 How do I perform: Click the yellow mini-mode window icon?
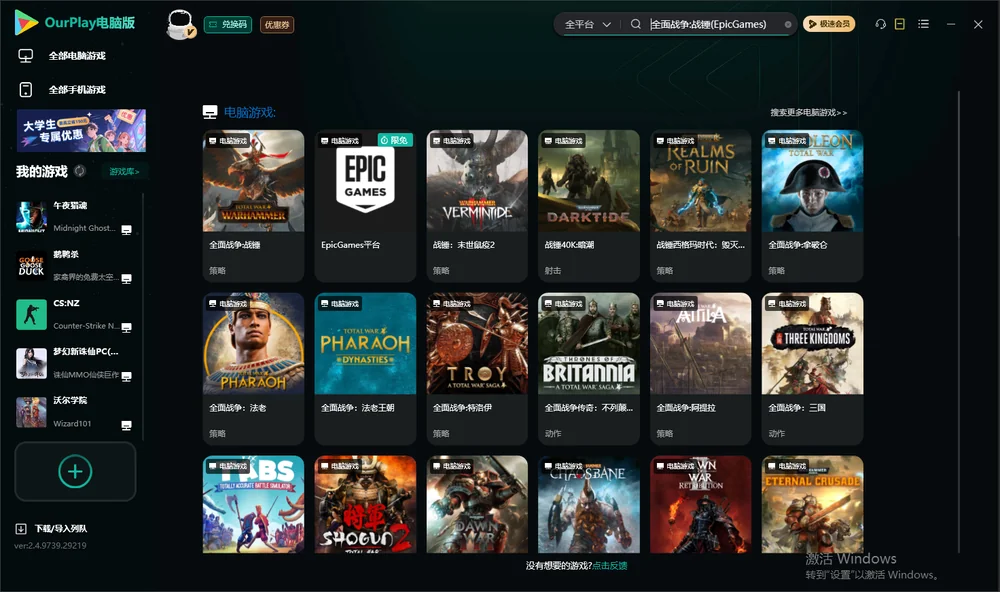pos(899,24)
